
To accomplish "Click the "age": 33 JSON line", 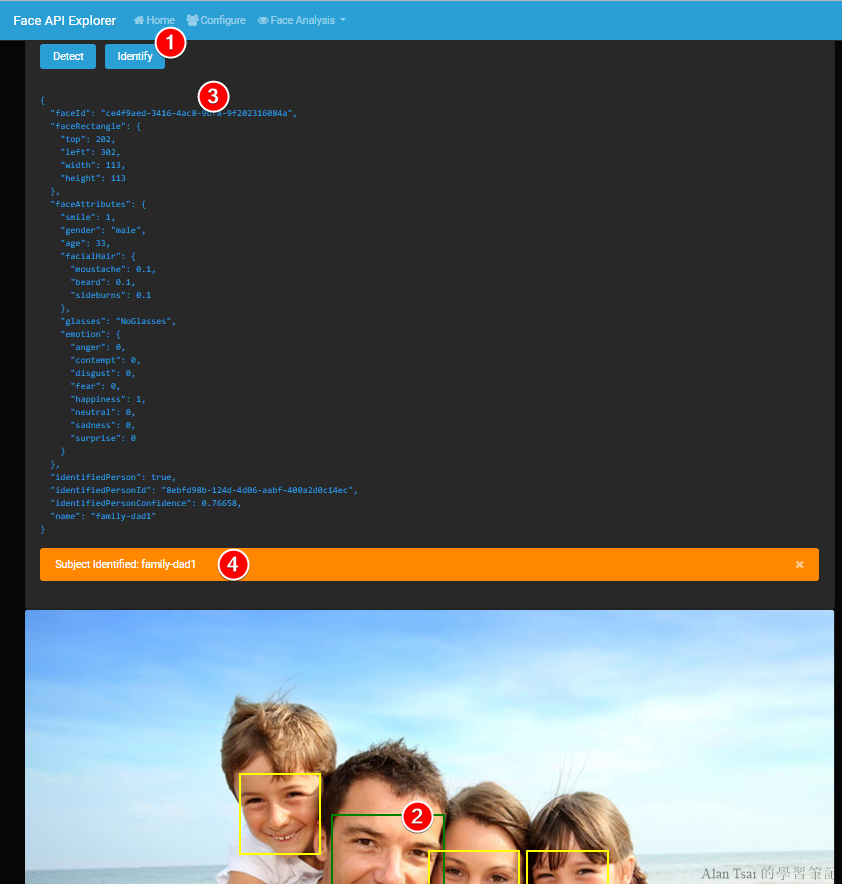I will [x=85, y=243].
